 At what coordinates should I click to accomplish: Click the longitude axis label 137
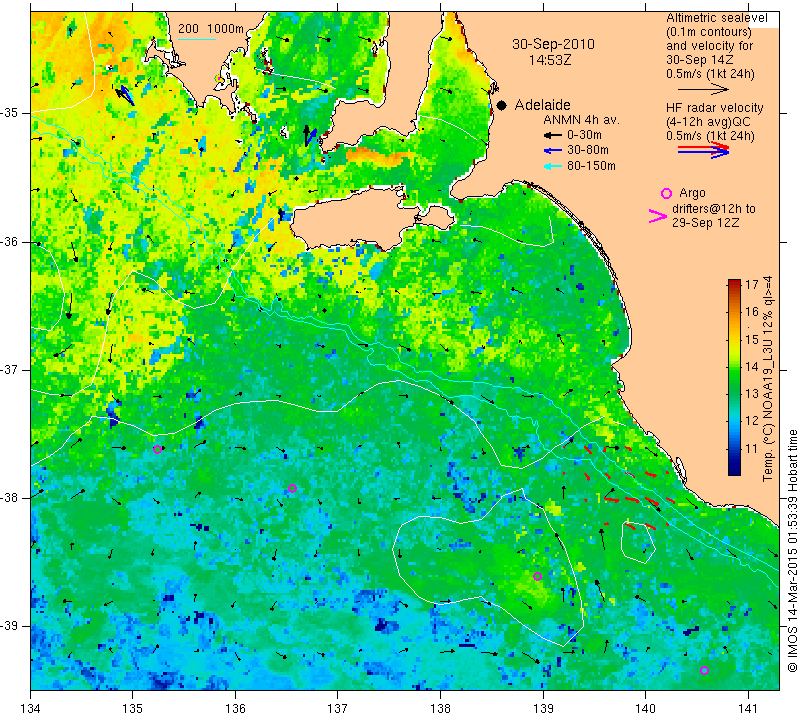coord(337,709)
